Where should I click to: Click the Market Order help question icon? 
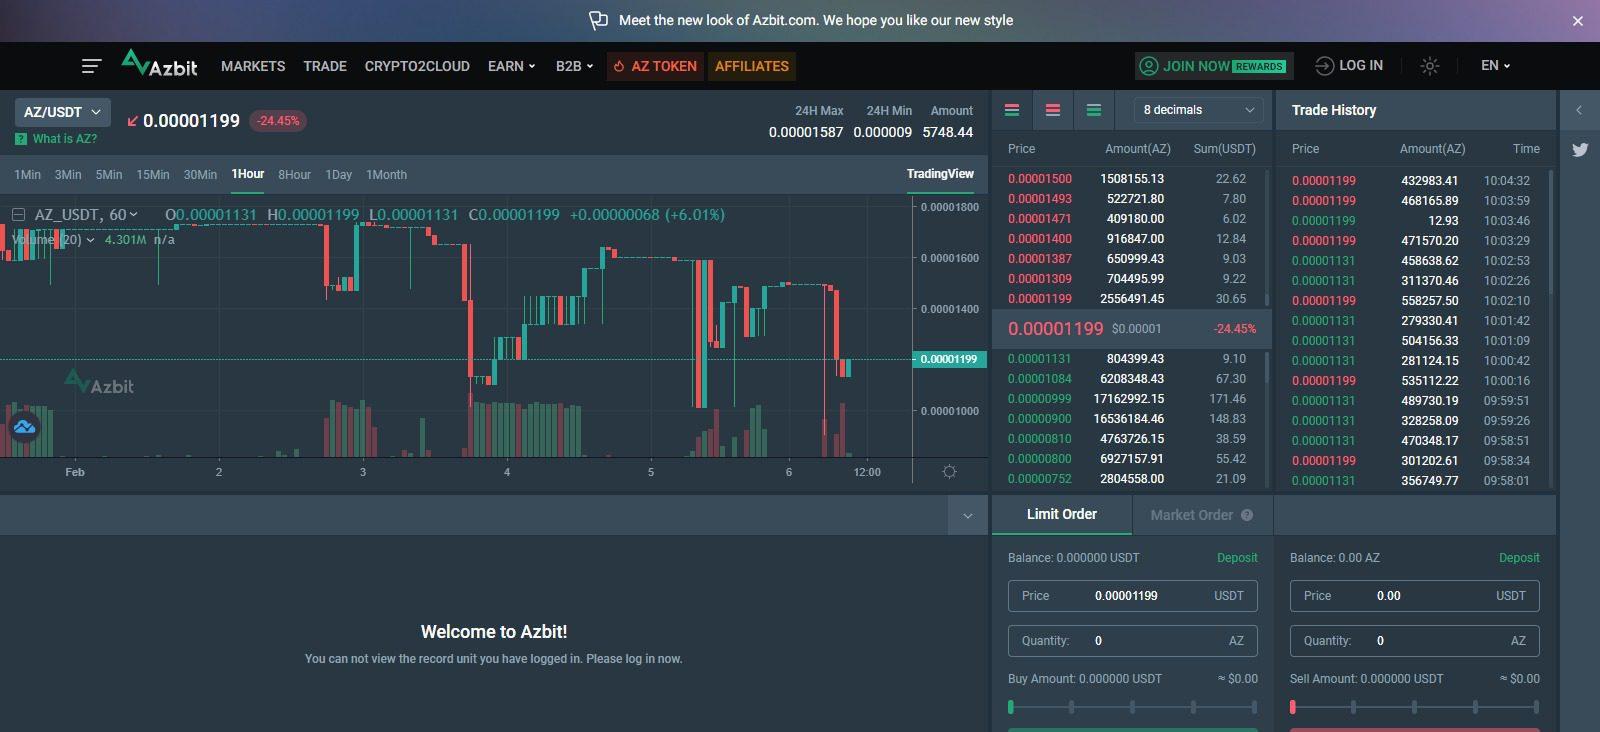(1247, 515)
